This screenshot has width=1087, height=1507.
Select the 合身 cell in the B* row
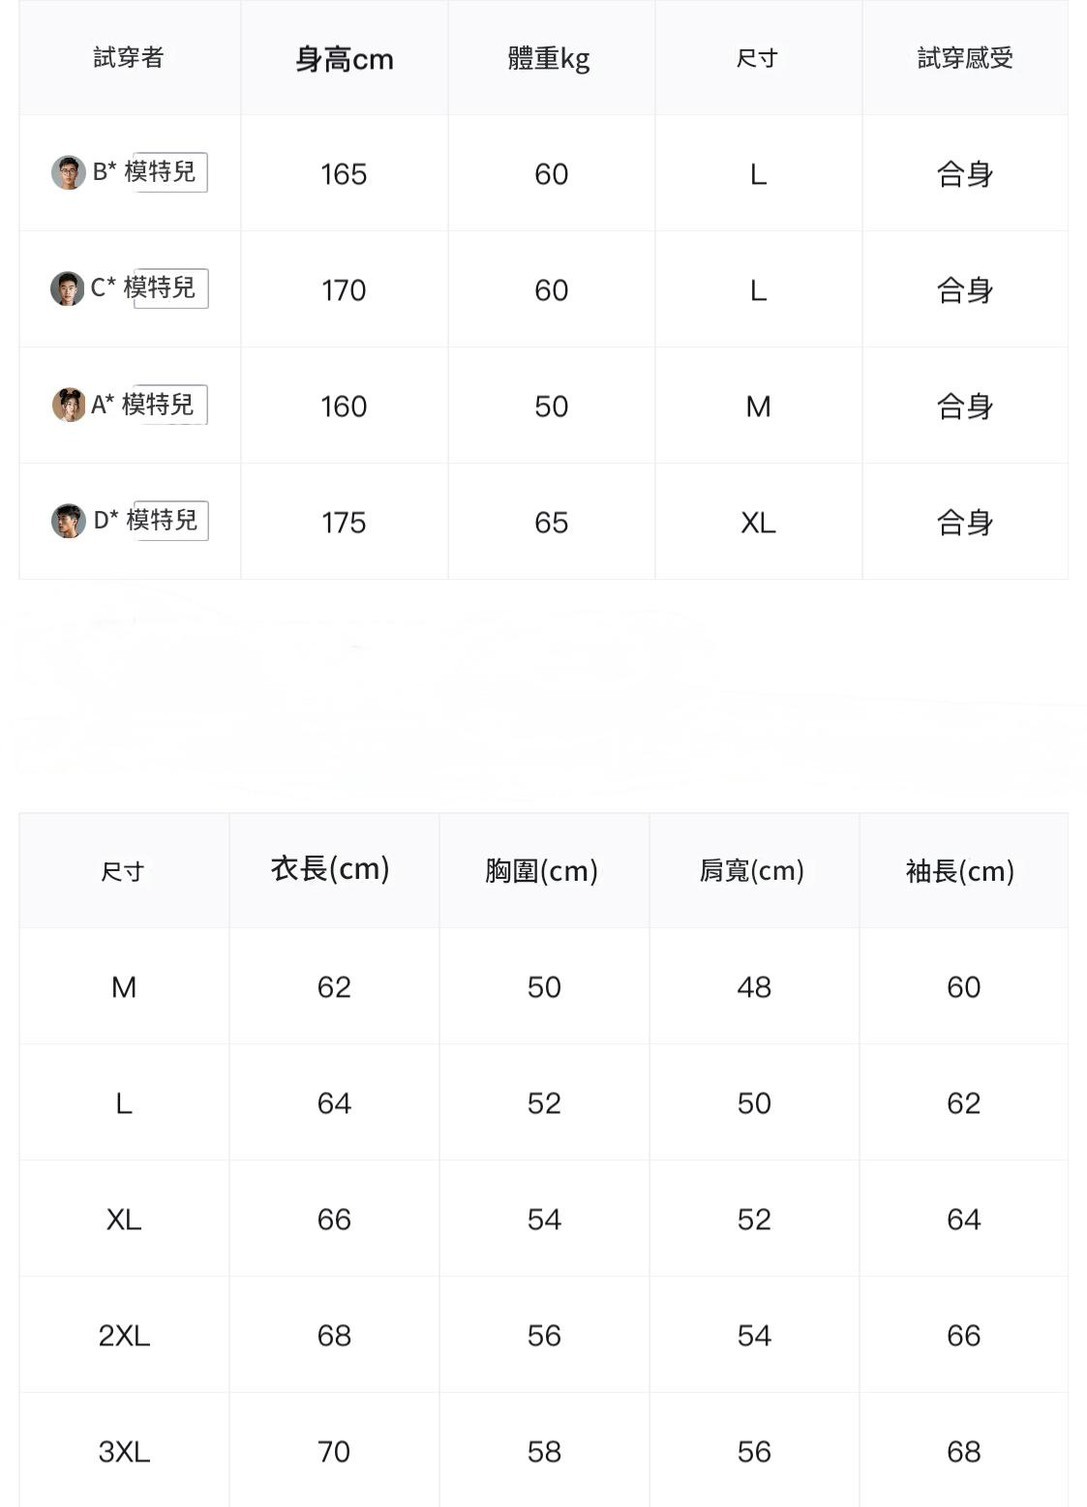(965, 174)
